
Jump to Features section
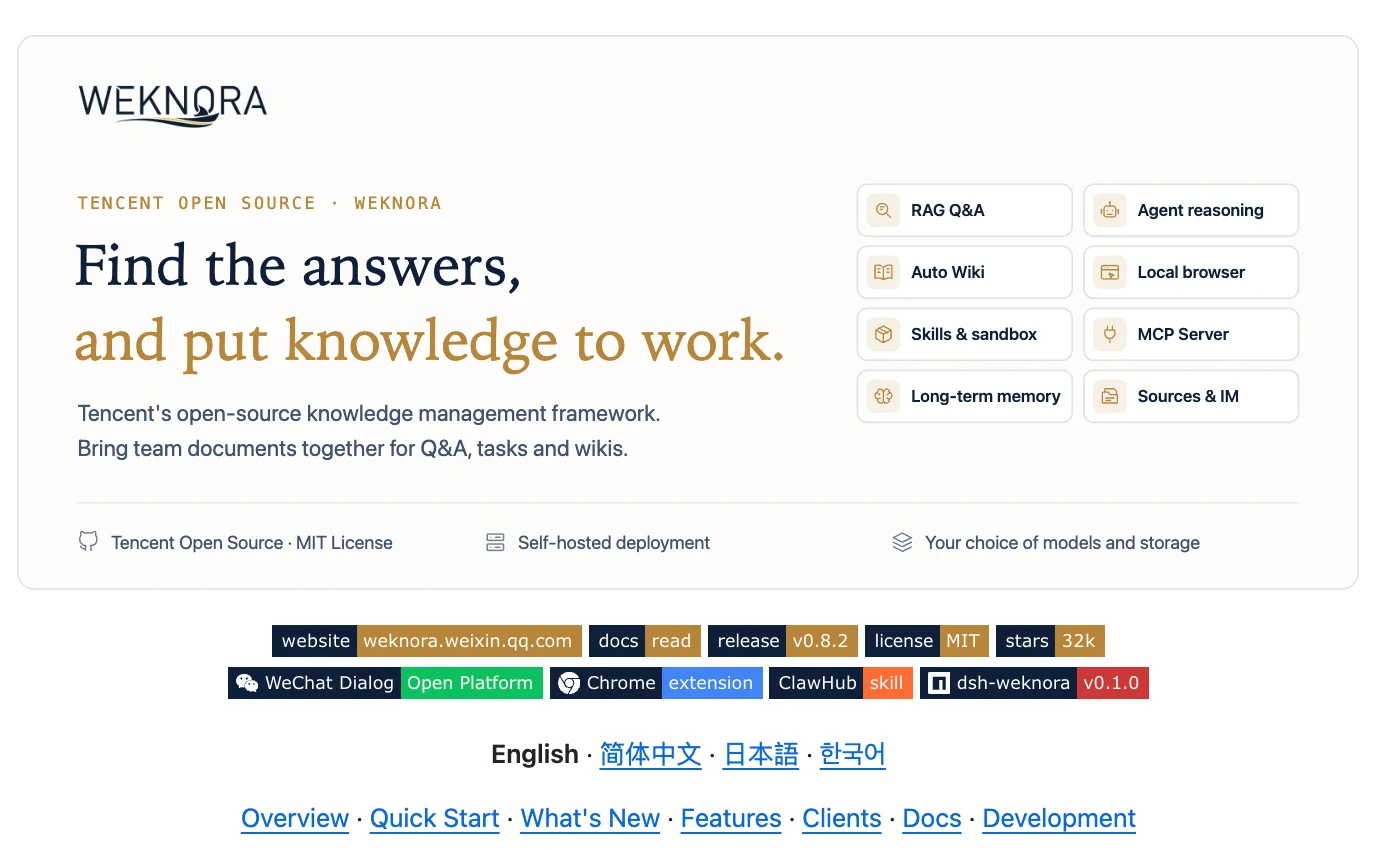(731, 818)
